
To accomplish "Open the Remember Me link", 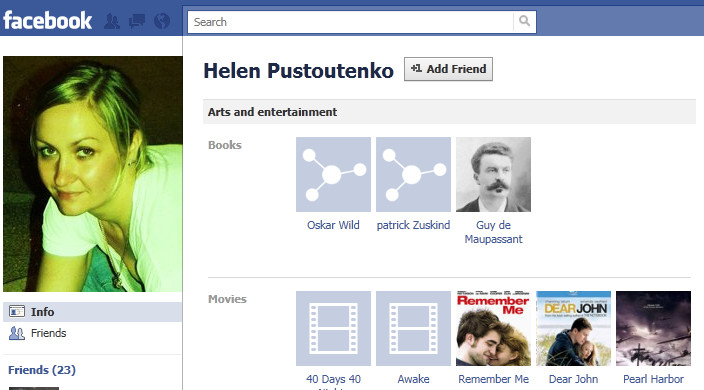I will tap(493, 379).
